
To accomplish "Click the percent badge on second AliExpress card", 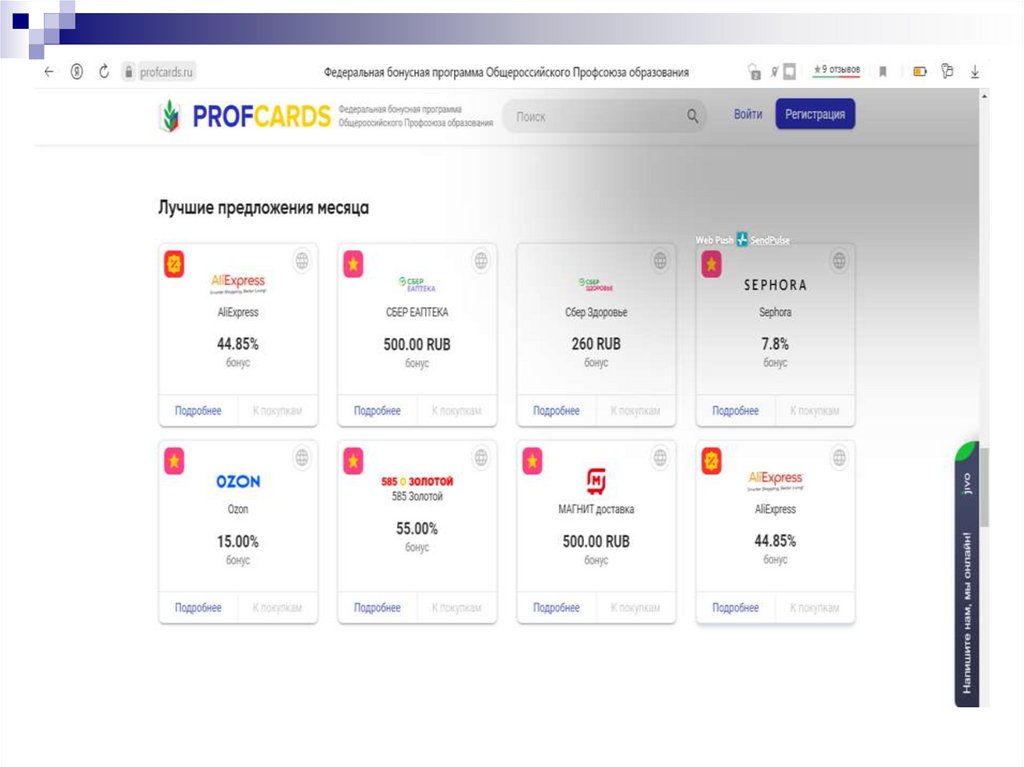I will coord(711,461).
